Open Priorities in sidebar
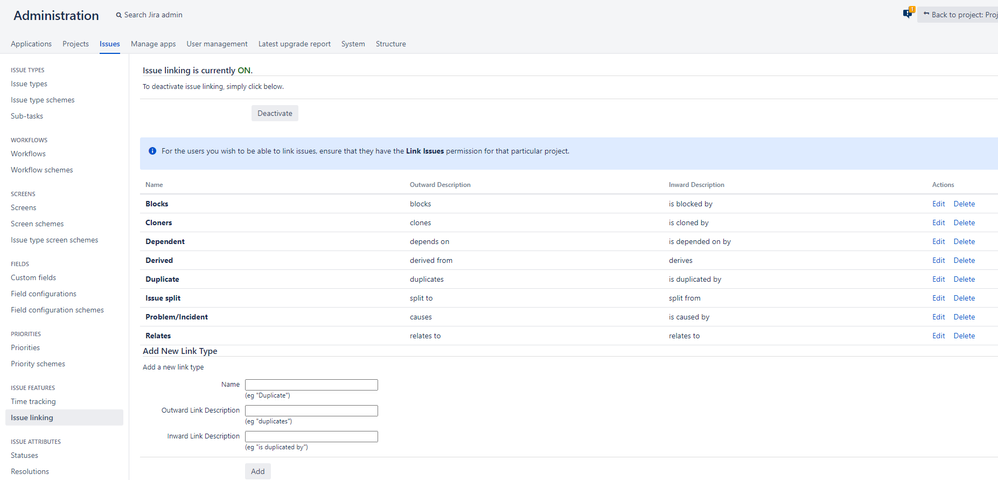Viewport: 998px width, 480px height. [25, 348]
